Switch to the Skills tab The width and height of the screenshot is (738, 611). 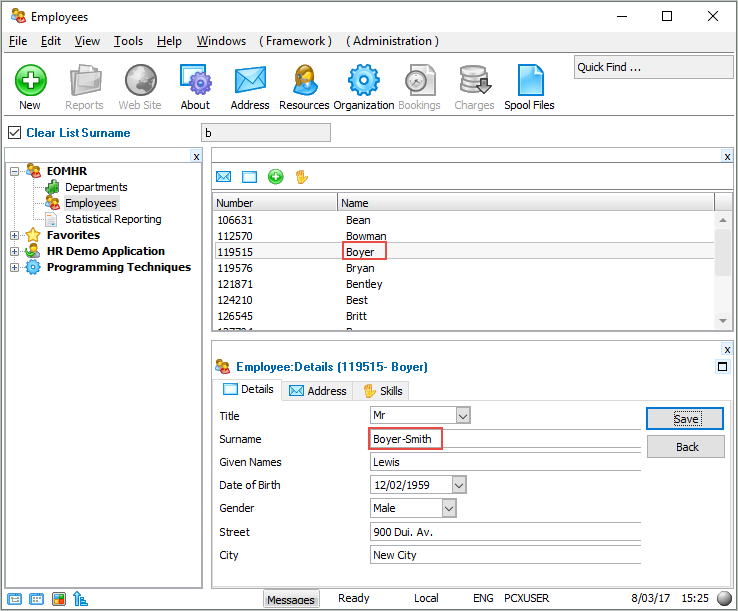(x=384, y=391)
